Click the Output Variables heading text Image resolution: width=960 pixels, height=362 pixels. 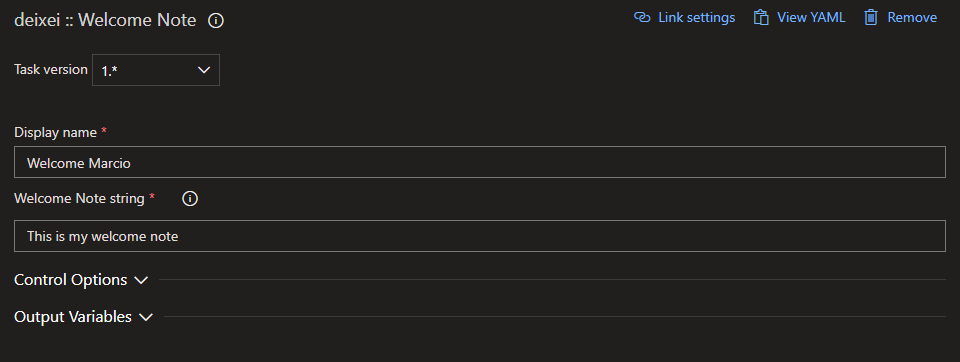coord(73,317)
